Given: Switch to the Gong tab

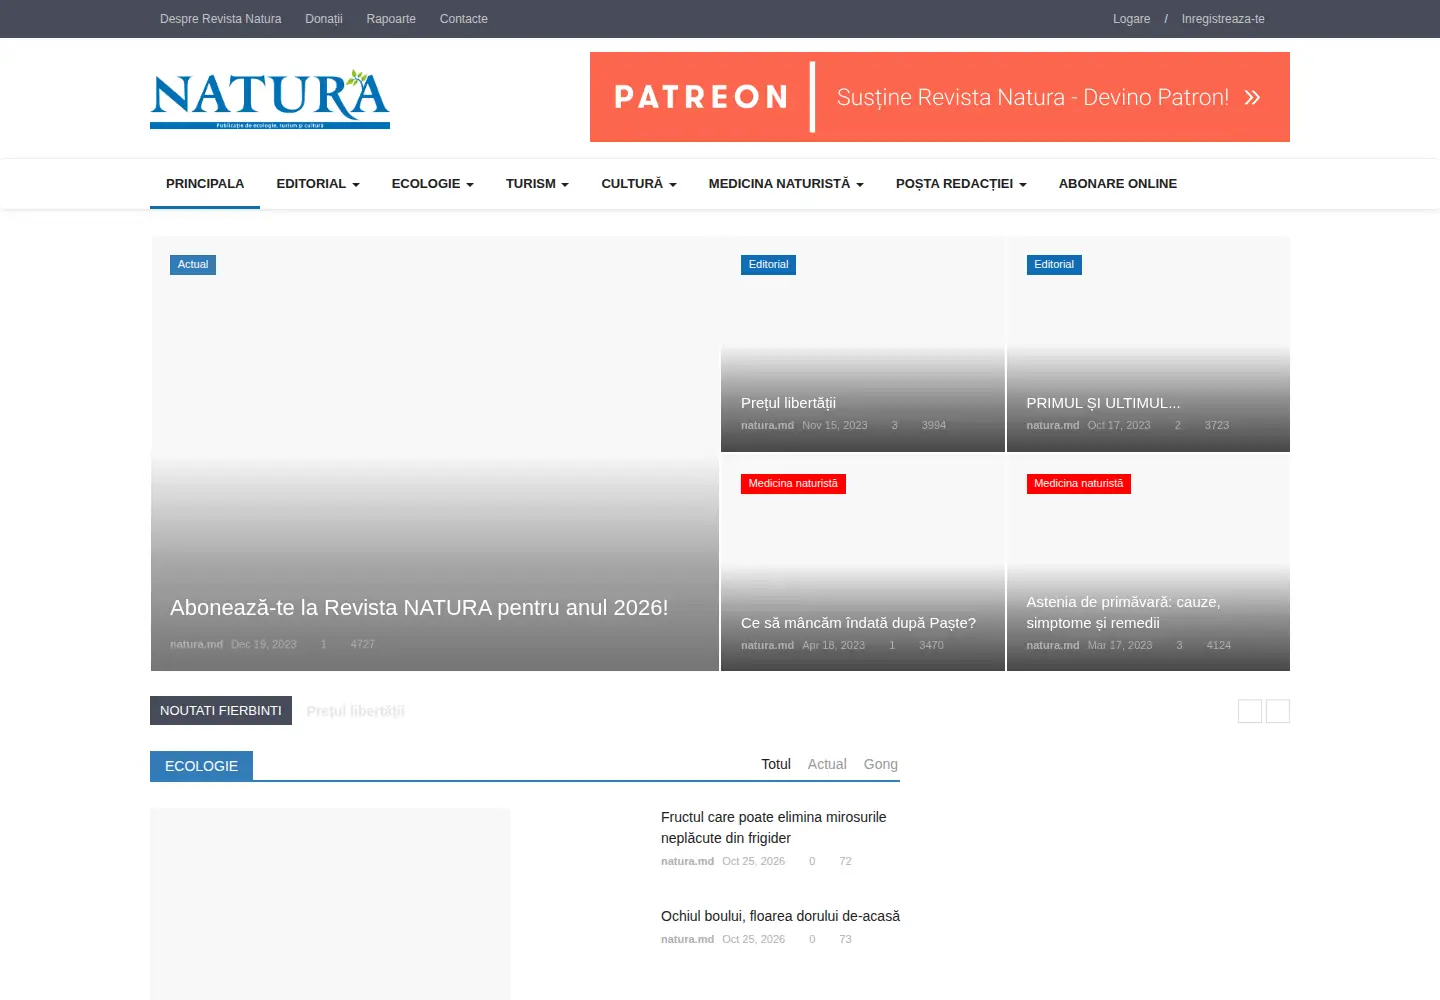Looking at the screenshot, I should click(881, 764).
